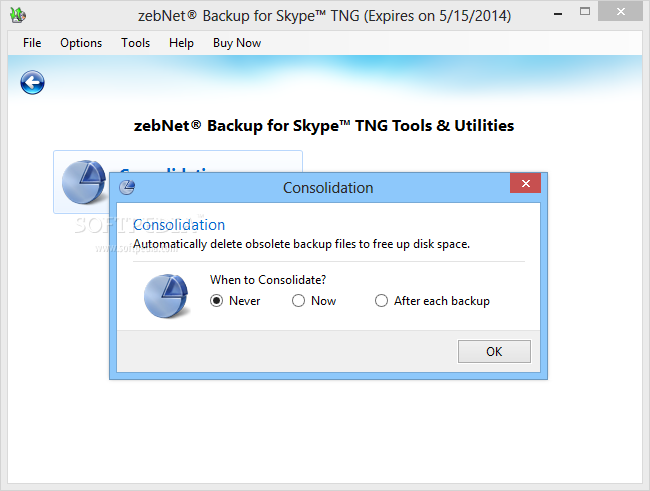The height and width of the screenshot is (491, 650).
Task: Click the blue Consolidation heading text
Action: pyautogui.click(x=179, y=225)
